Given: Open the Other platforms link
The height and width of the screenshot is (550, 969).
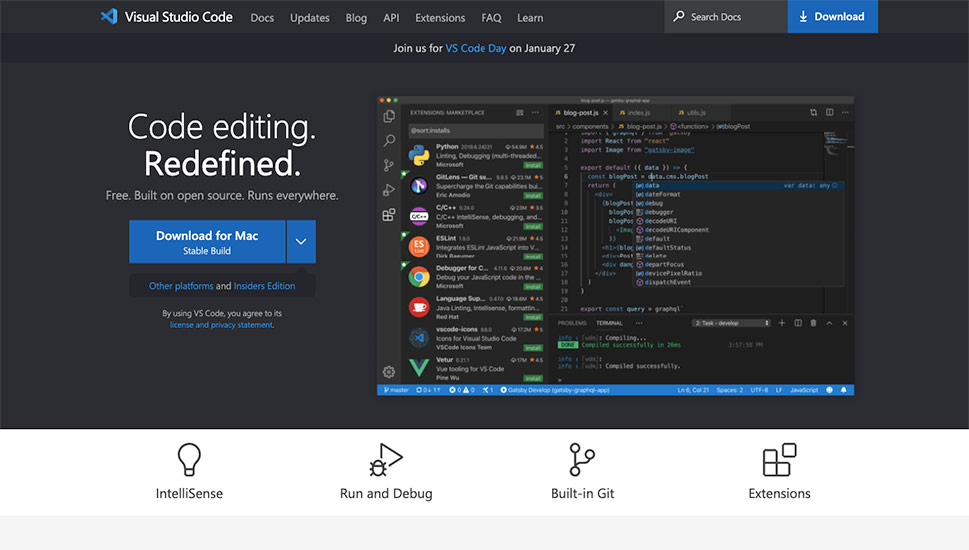Looking at the screenshot, I should click(x=181, y=286).
